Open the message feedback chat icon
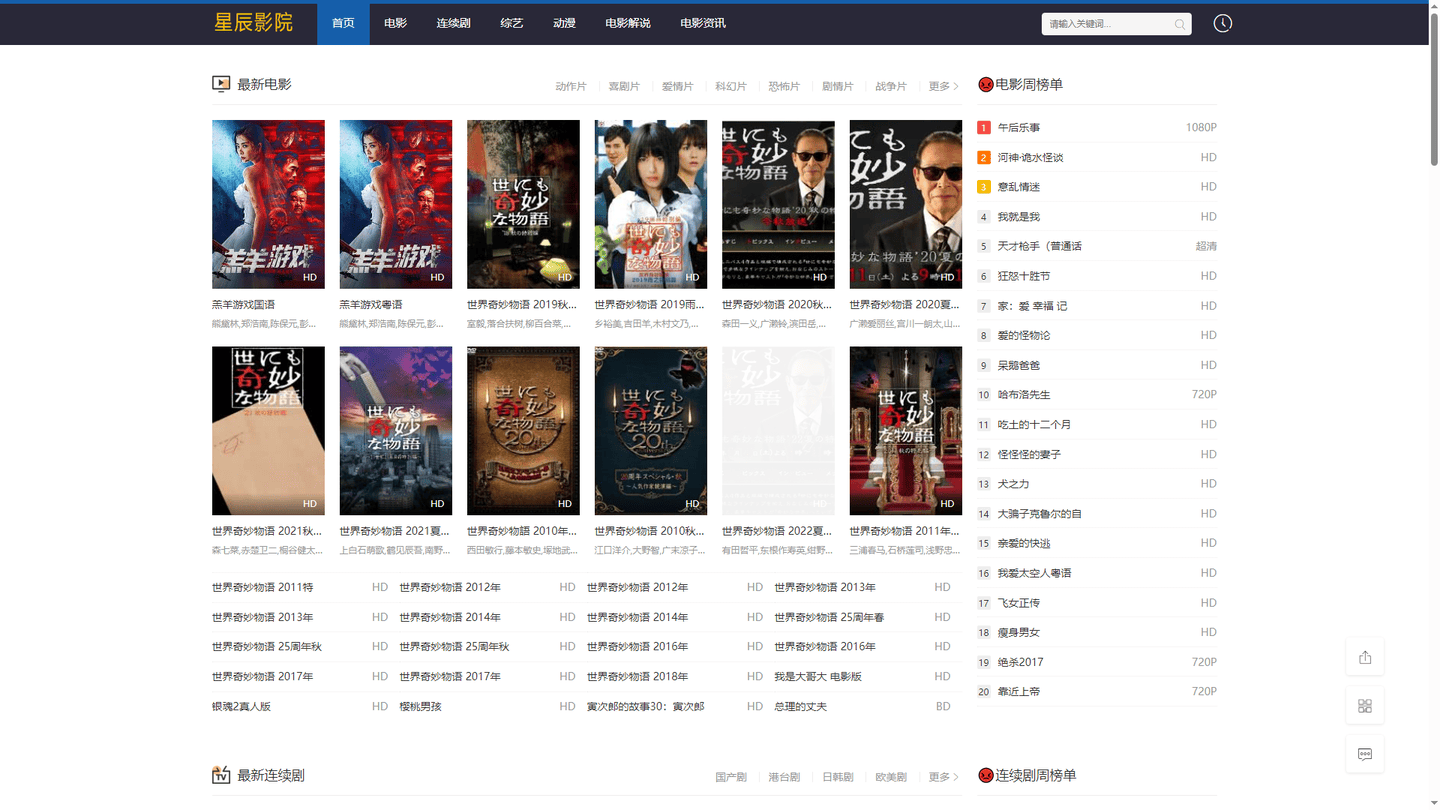Viewport: 1440px width, 810px height. coord(1365,754)
